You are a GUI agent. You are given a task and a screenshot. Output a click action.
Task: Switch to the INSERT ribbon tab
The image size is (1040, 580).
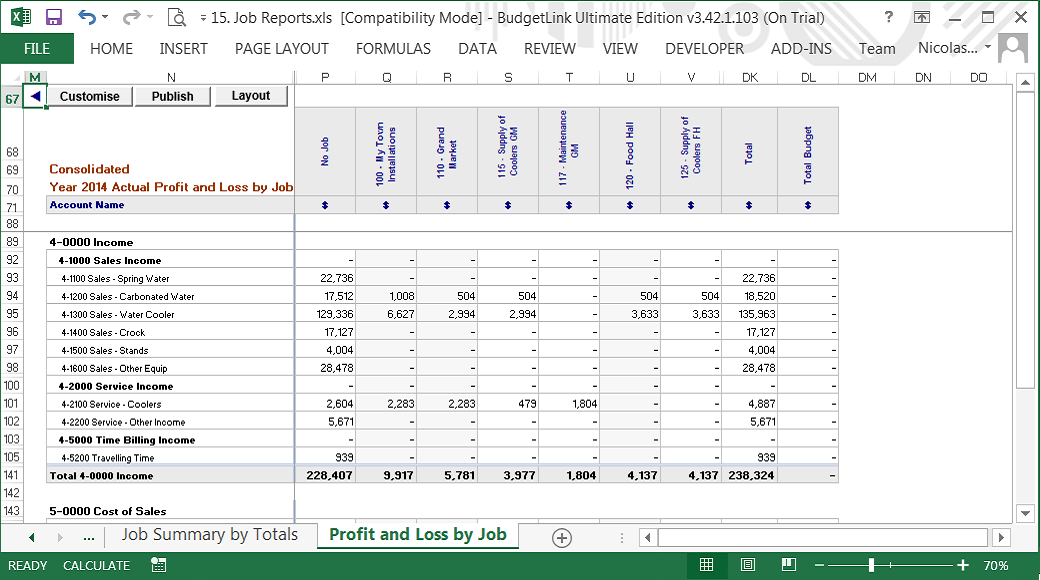click(183, 48)
